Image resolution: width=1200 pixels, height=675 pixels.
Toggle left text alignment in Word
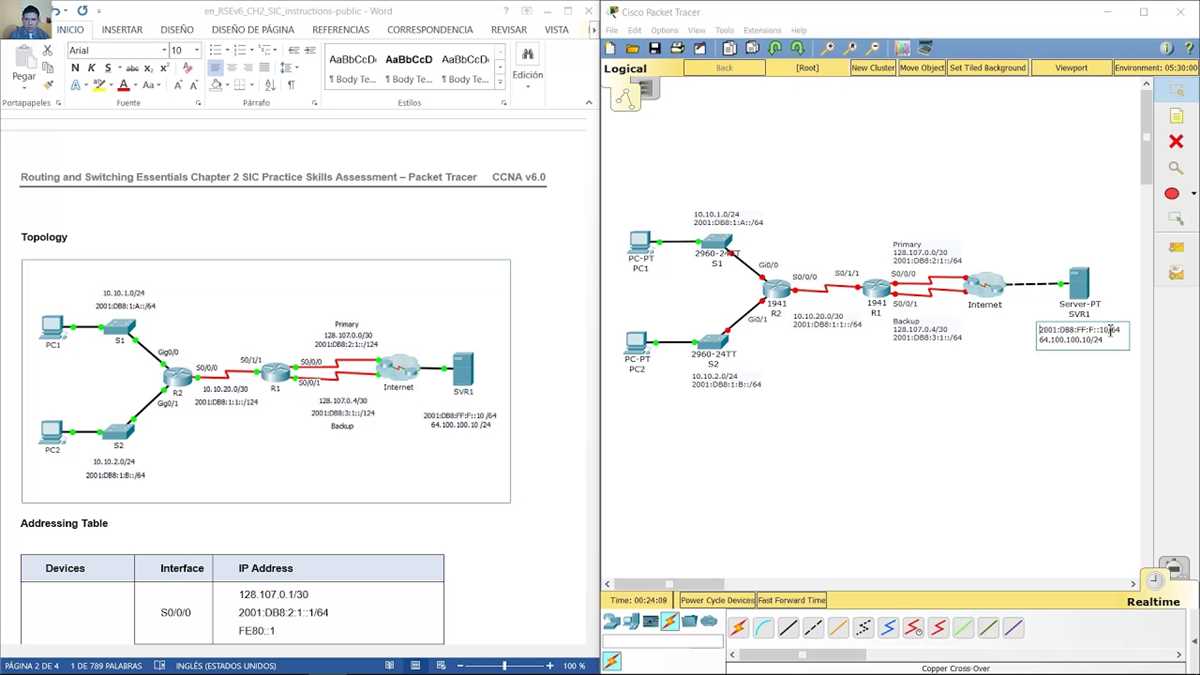pos(215,68)
